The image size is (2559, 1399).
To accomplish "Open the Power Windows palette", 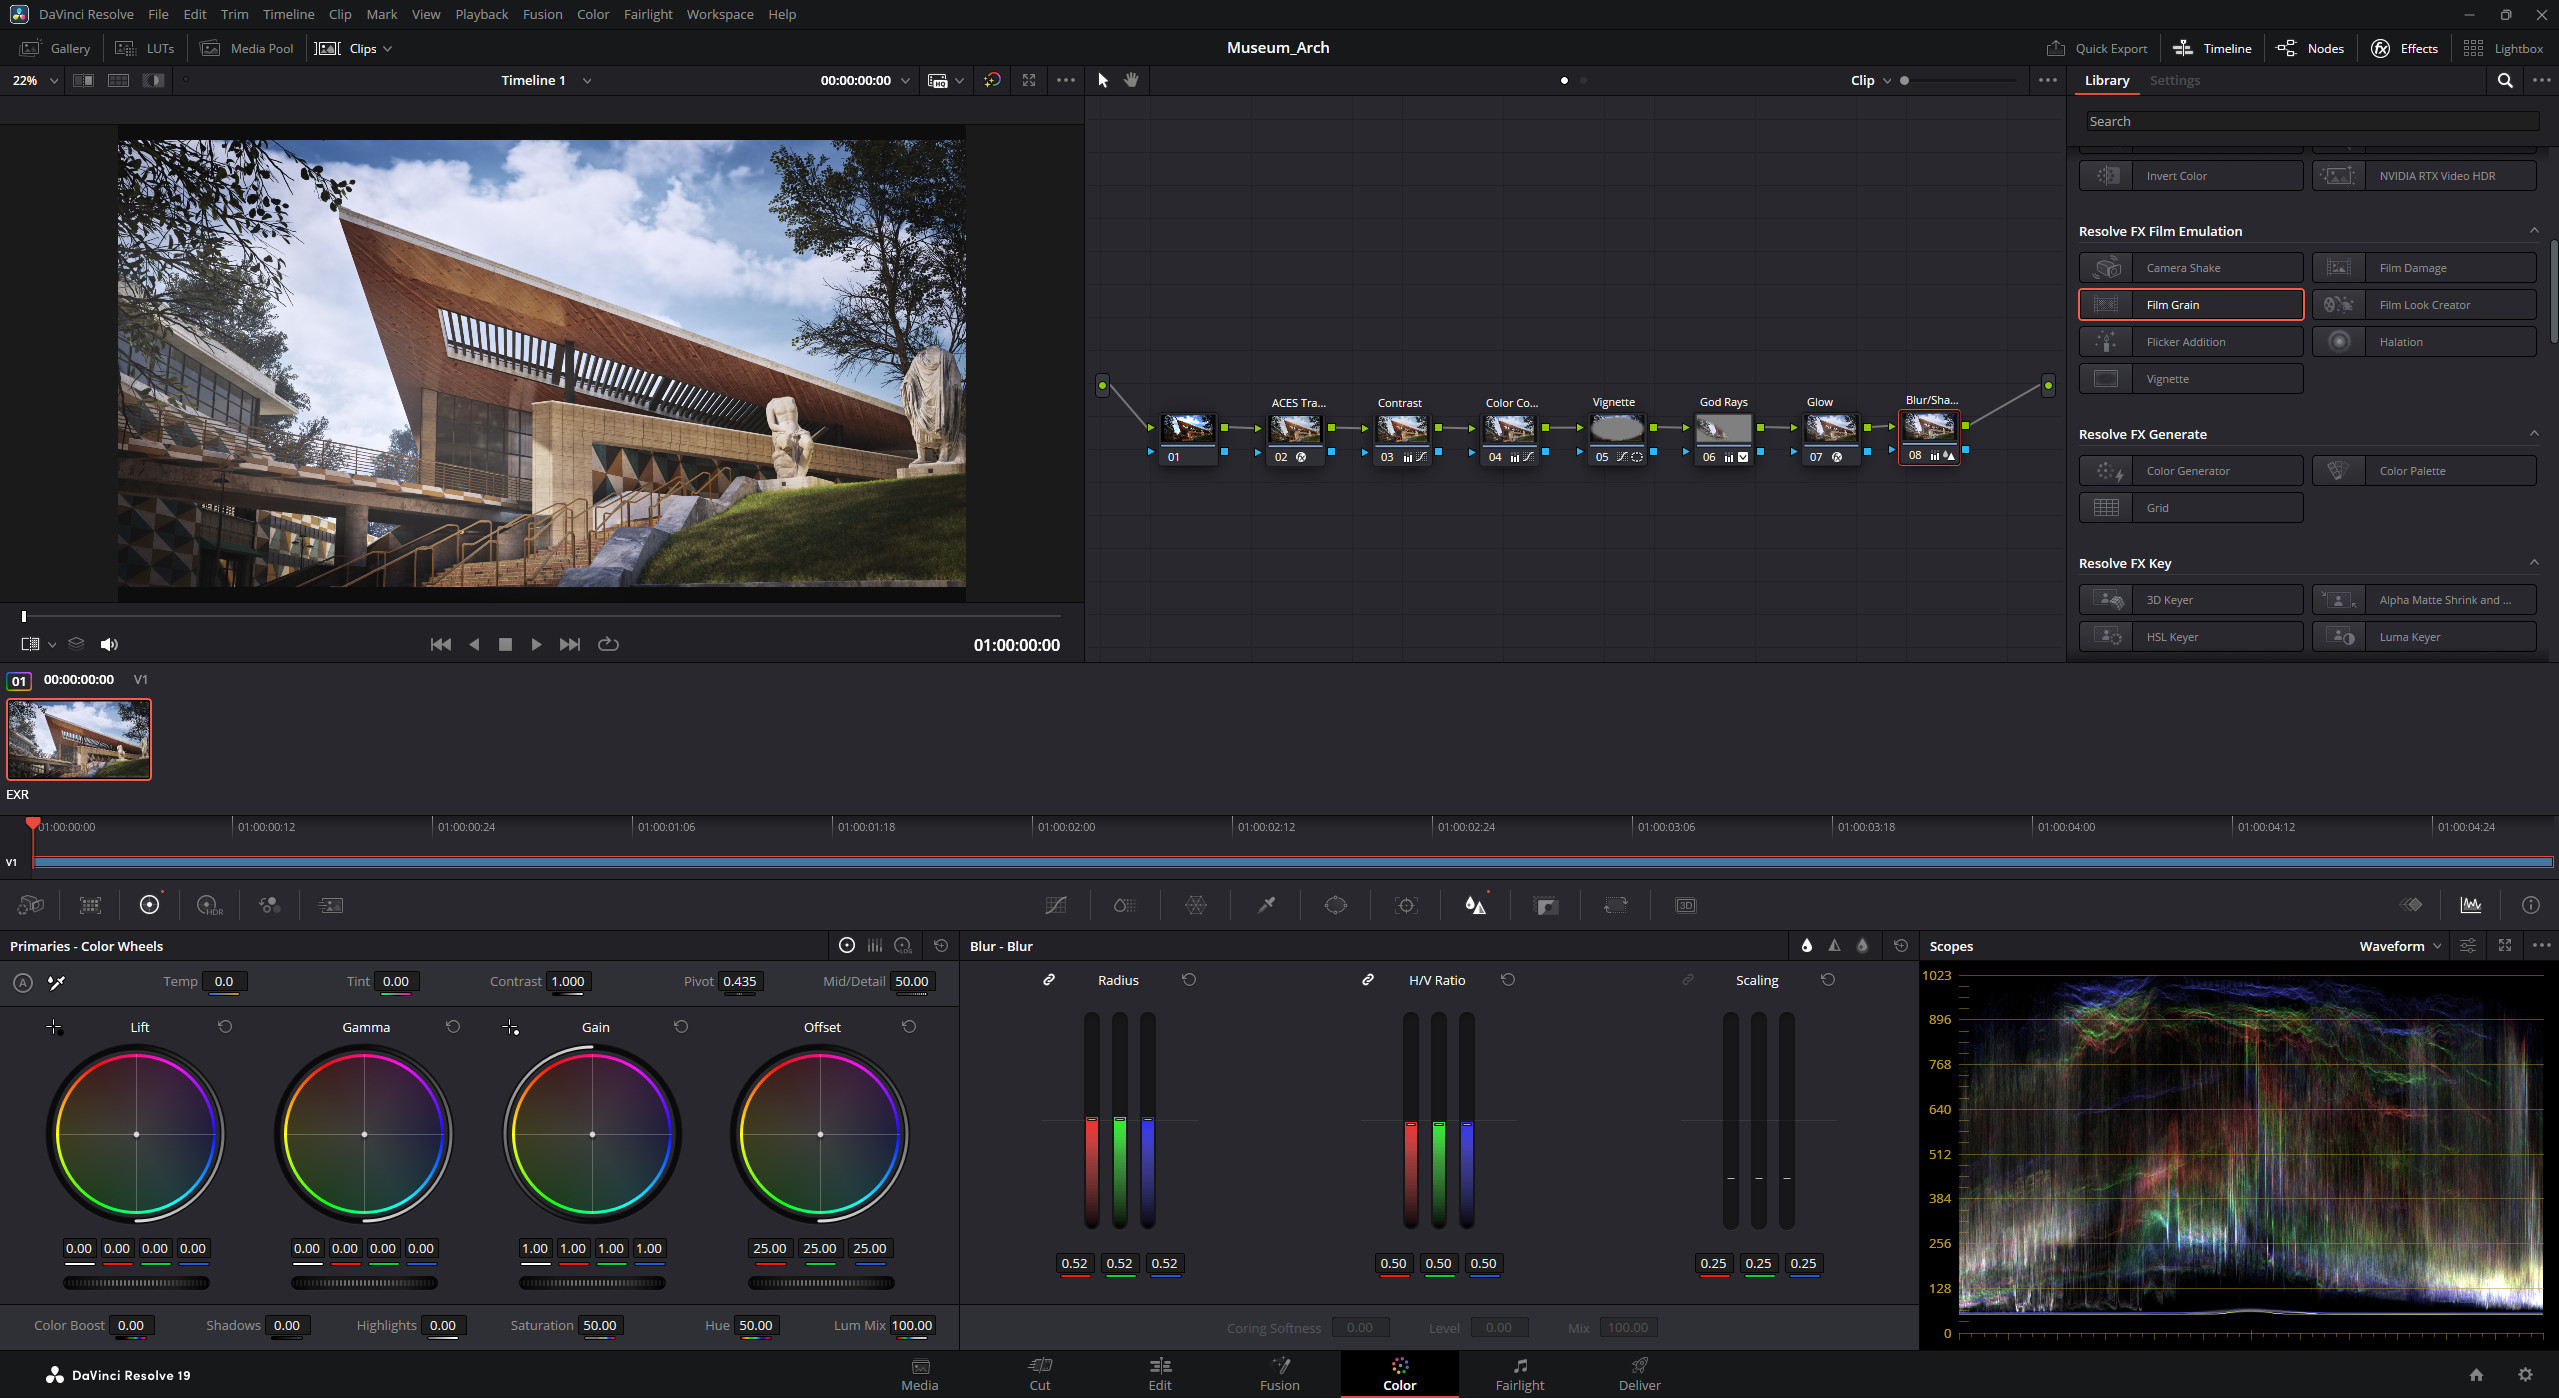I will (x=1336, y=905).
